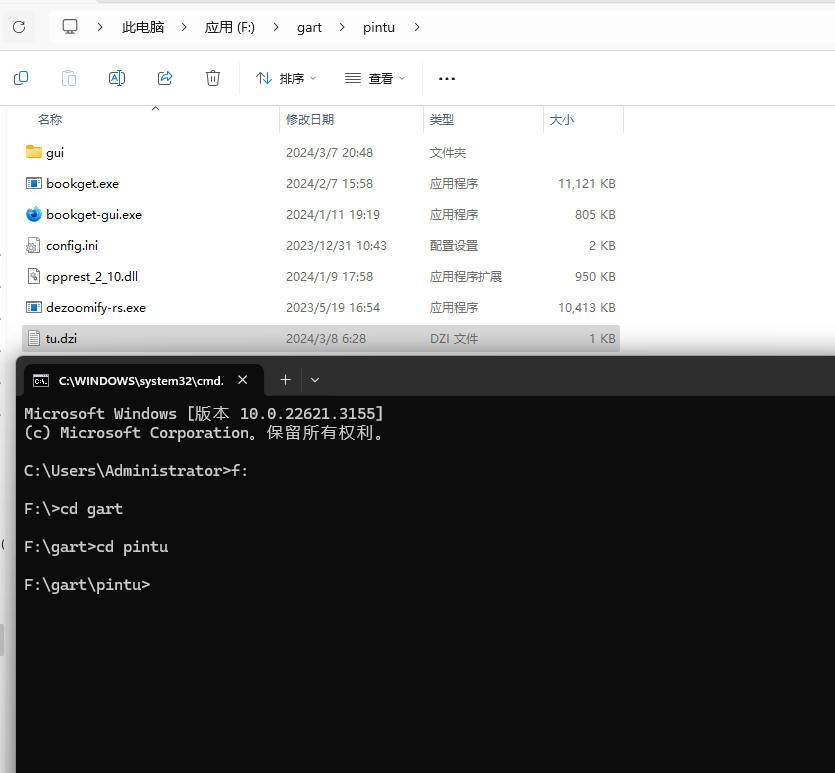
Task: Close the cmd.exe terminal tab
Action: click(x=243, y=380)
